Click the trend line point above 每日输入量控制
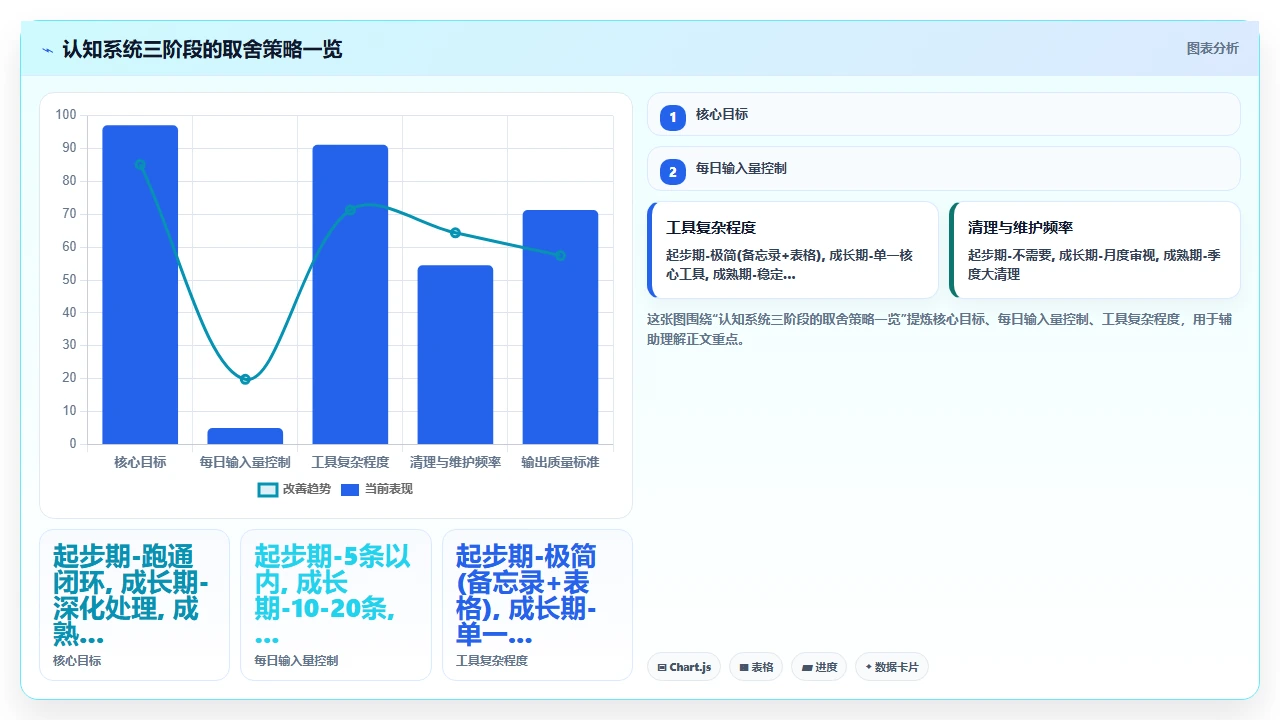Screen dimensions: 1280x720 (x=245, y=379)
